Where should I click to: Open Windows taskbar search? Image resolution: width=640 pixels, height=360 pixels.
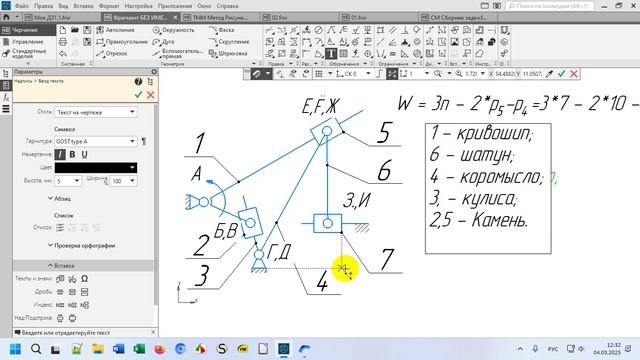[36, 349]
